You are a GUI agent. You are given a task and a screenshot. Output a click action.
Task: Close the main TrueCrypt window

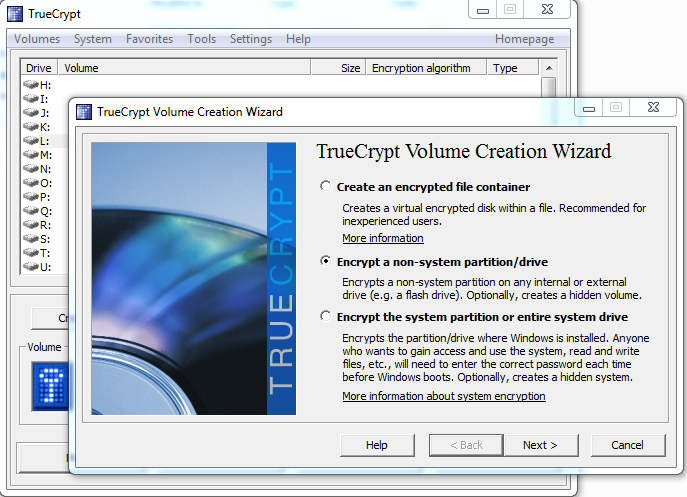pos(547,10)
